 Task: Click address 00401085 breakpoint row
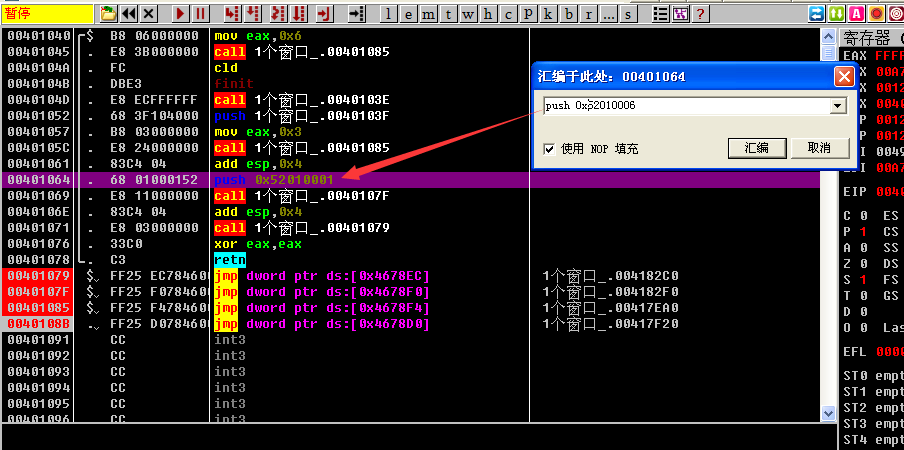[x=39, y=308]
